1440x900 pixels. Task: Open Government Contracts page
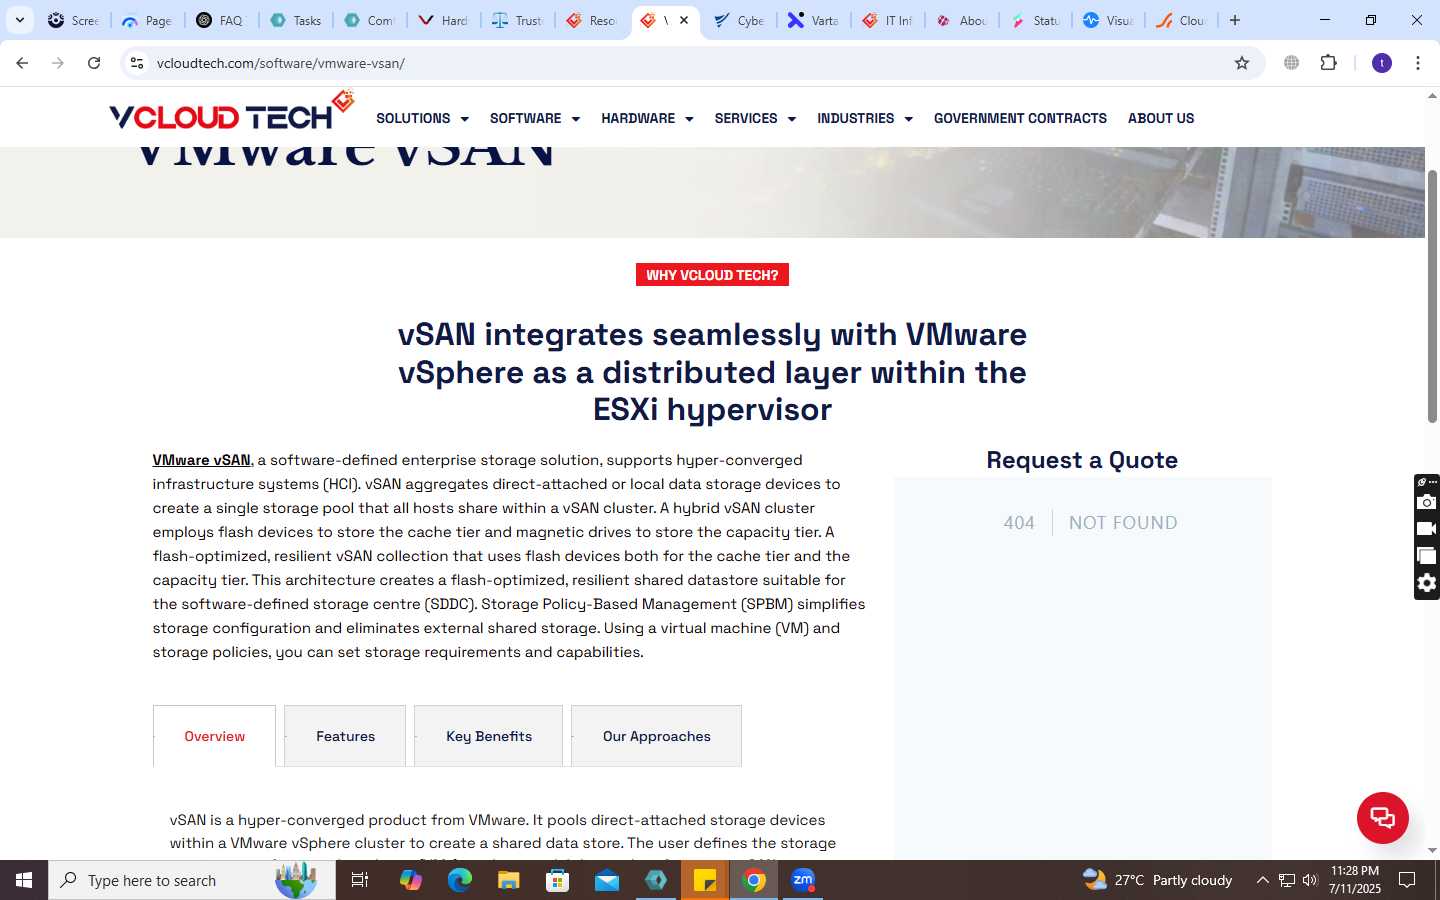click(1020, 118)
